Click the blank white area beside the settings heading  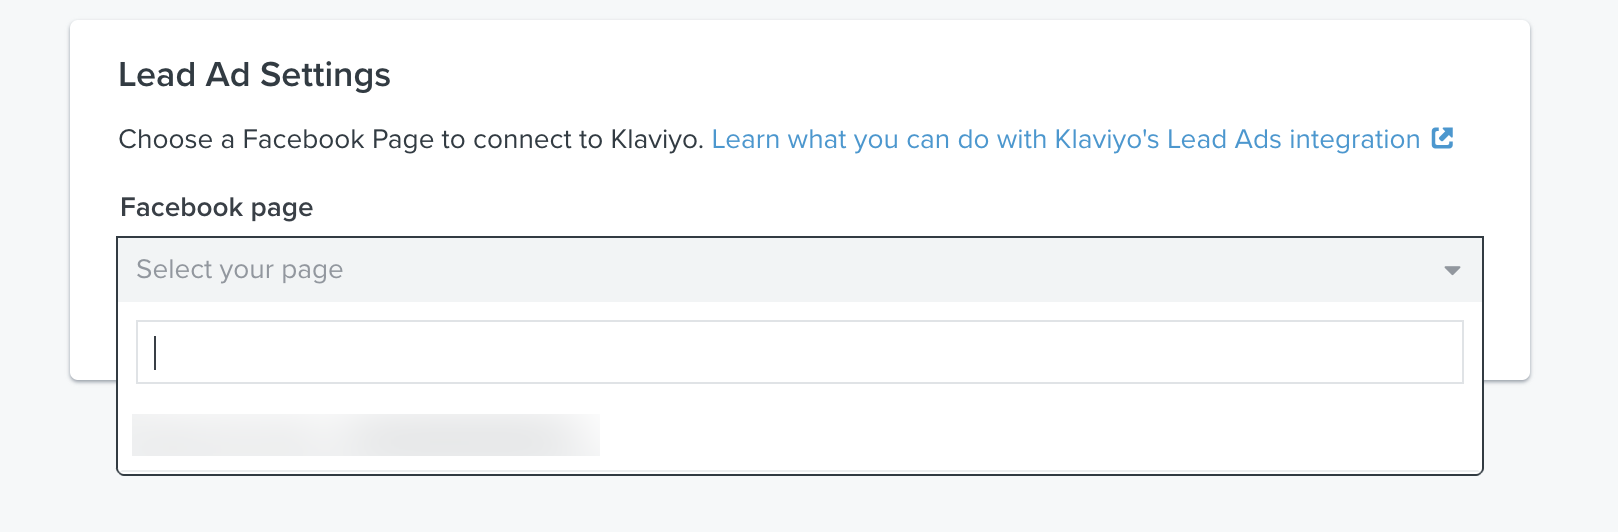coord(950,75)
